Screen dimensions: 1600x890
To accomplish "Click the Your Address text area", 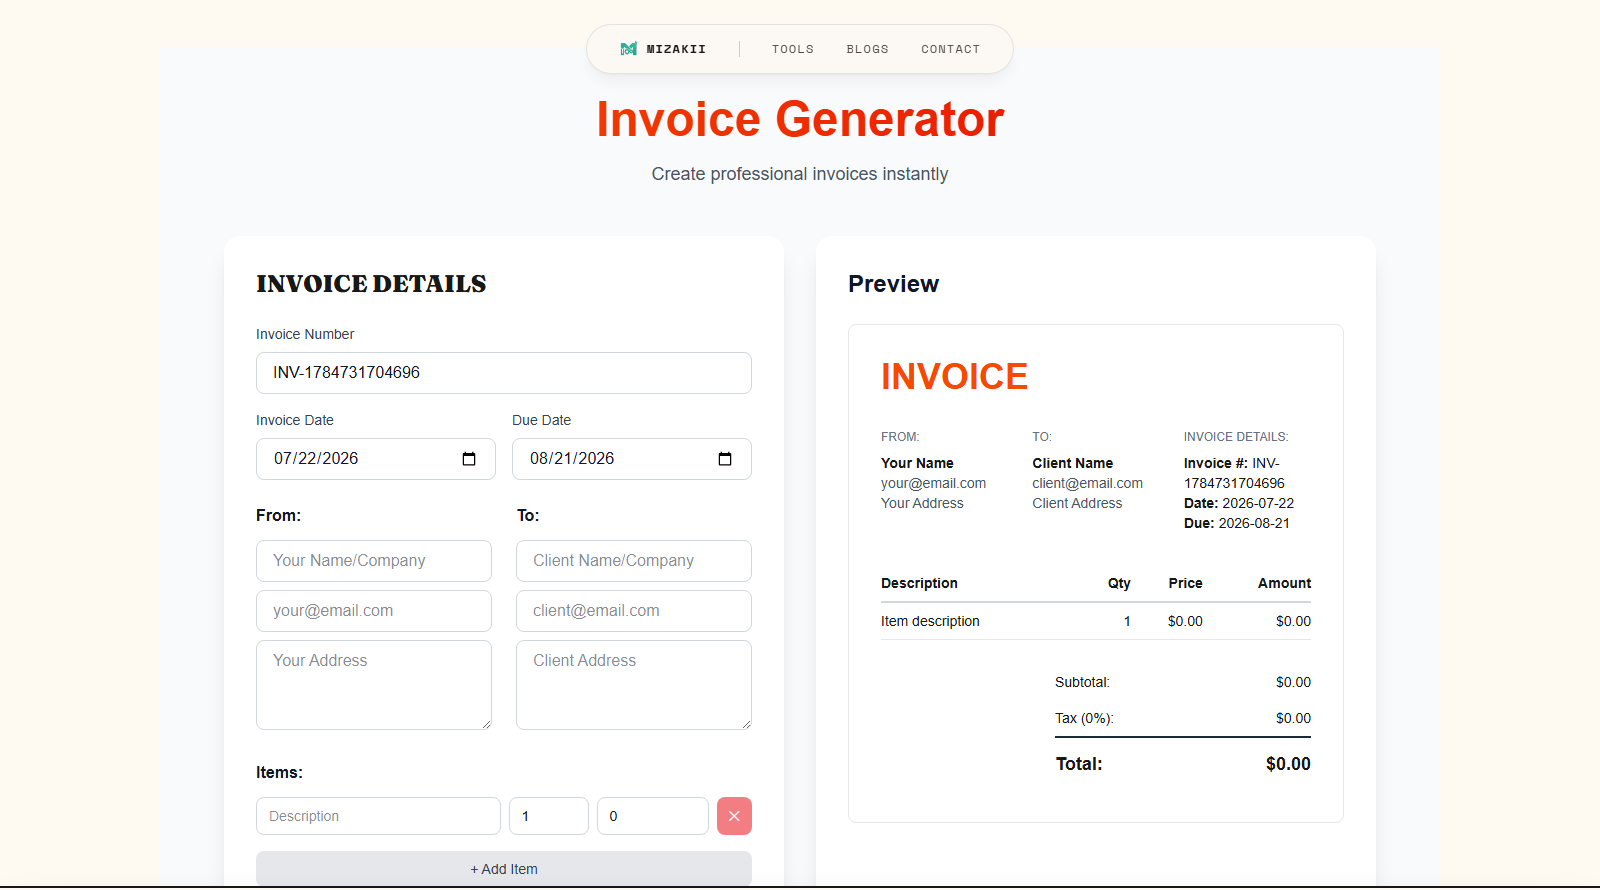I will 374,685.
